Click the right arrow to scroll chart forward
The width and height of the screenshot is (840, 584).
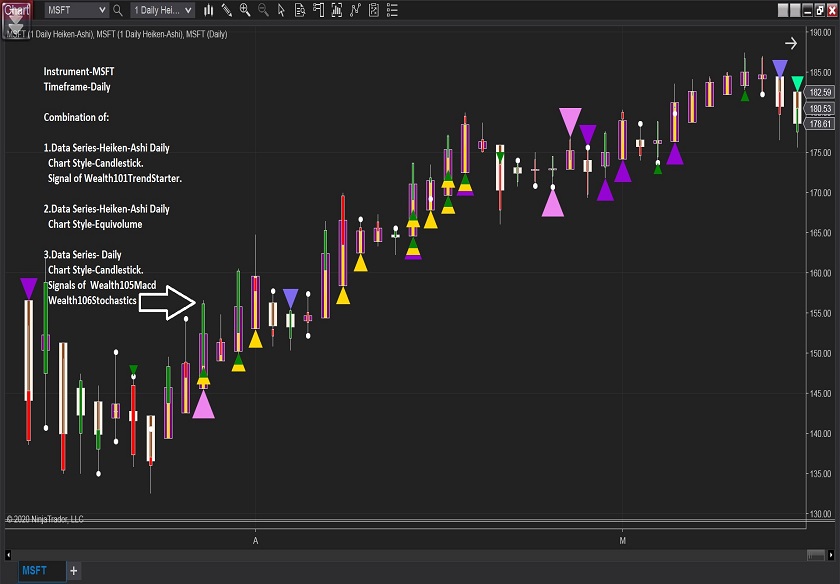(791, 43)
